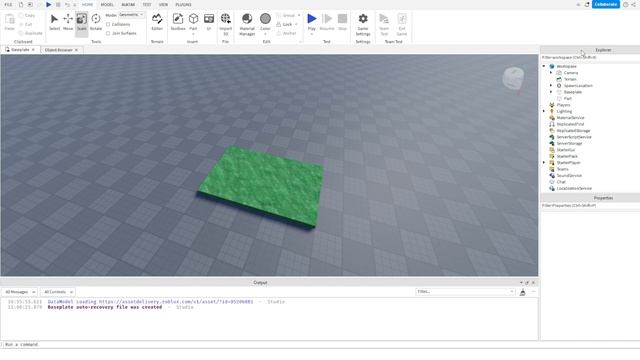The width and height of the screenshot is (640, 360).
Task: Switch to the Object Browser tab
Action: point(58,50)
